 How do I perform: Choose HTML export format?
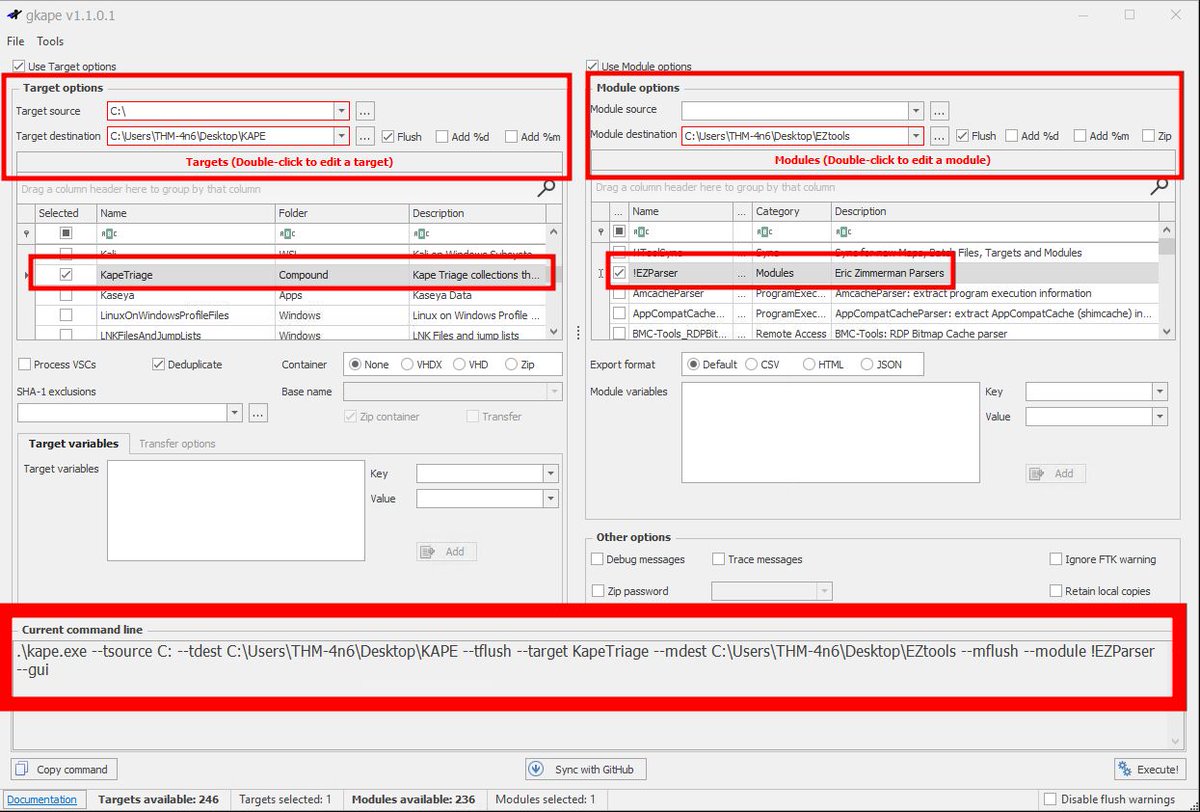point(808,364)
